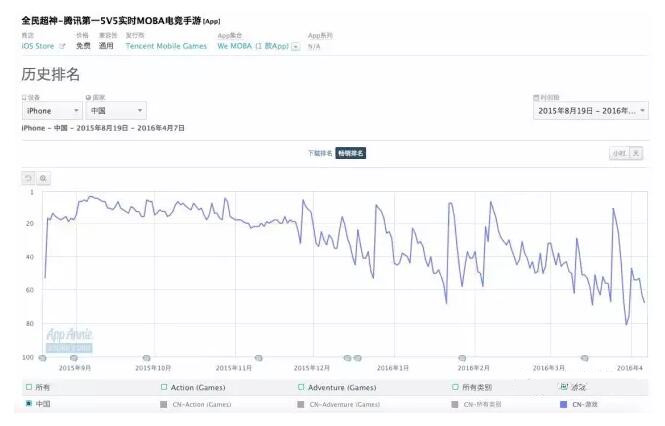Click the CN-游戏 legend label
Image resolution: width=665 pixels, height=426 pixels.
tap(585, 404)
